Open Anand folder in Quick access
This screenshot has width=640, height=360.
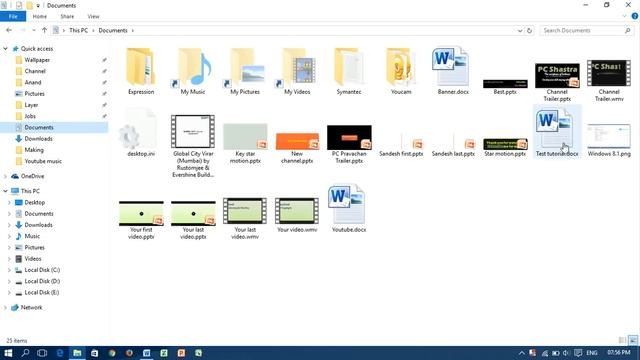coord(33,82)
